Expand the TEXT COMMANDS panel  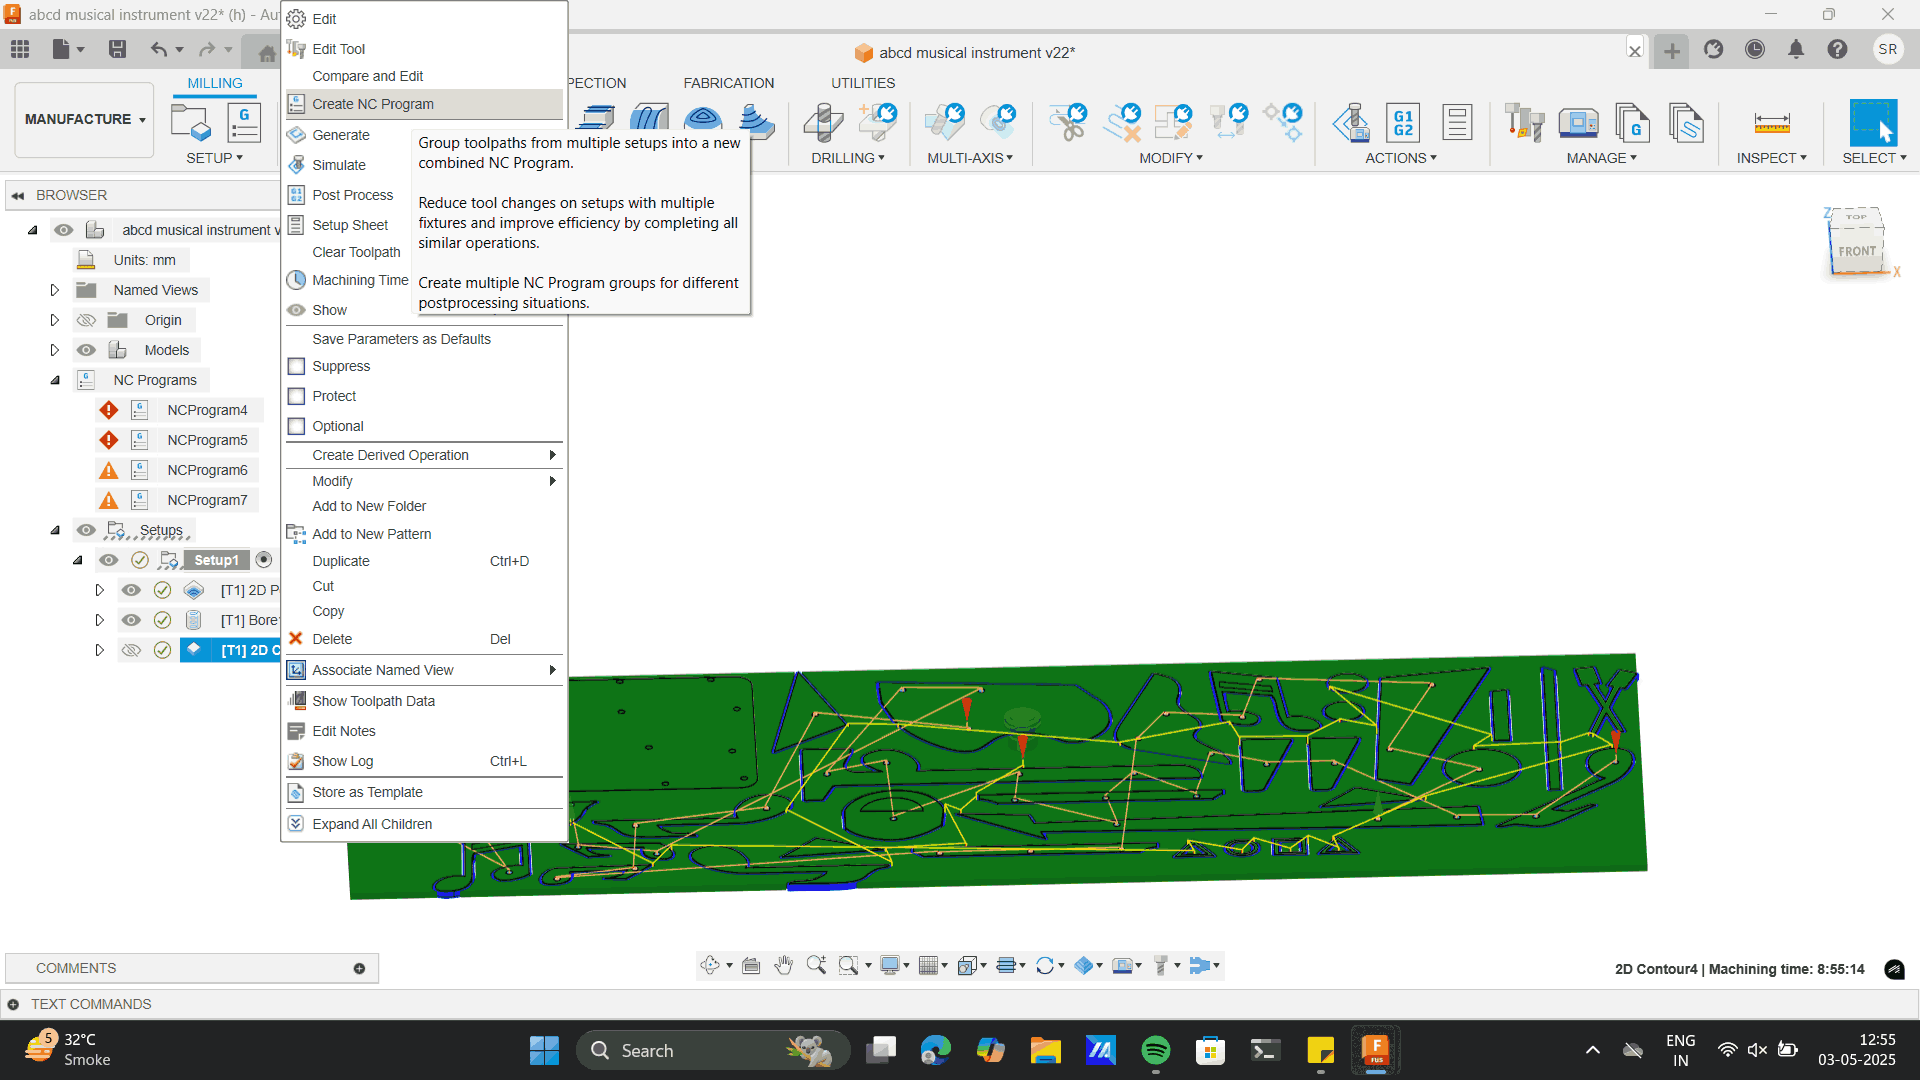click(x=13, y=1004)
